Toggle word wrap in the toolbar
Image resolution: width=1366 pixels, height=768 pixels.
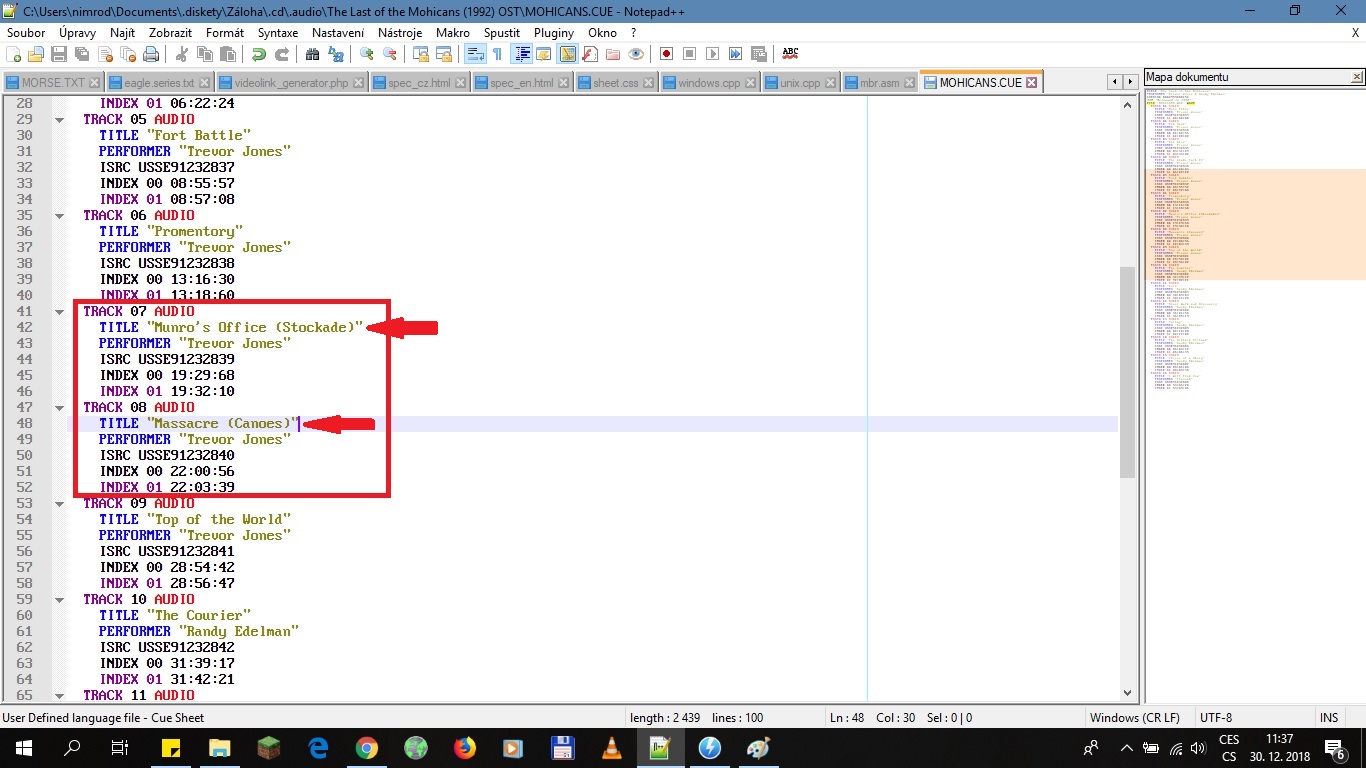point(476,53)
